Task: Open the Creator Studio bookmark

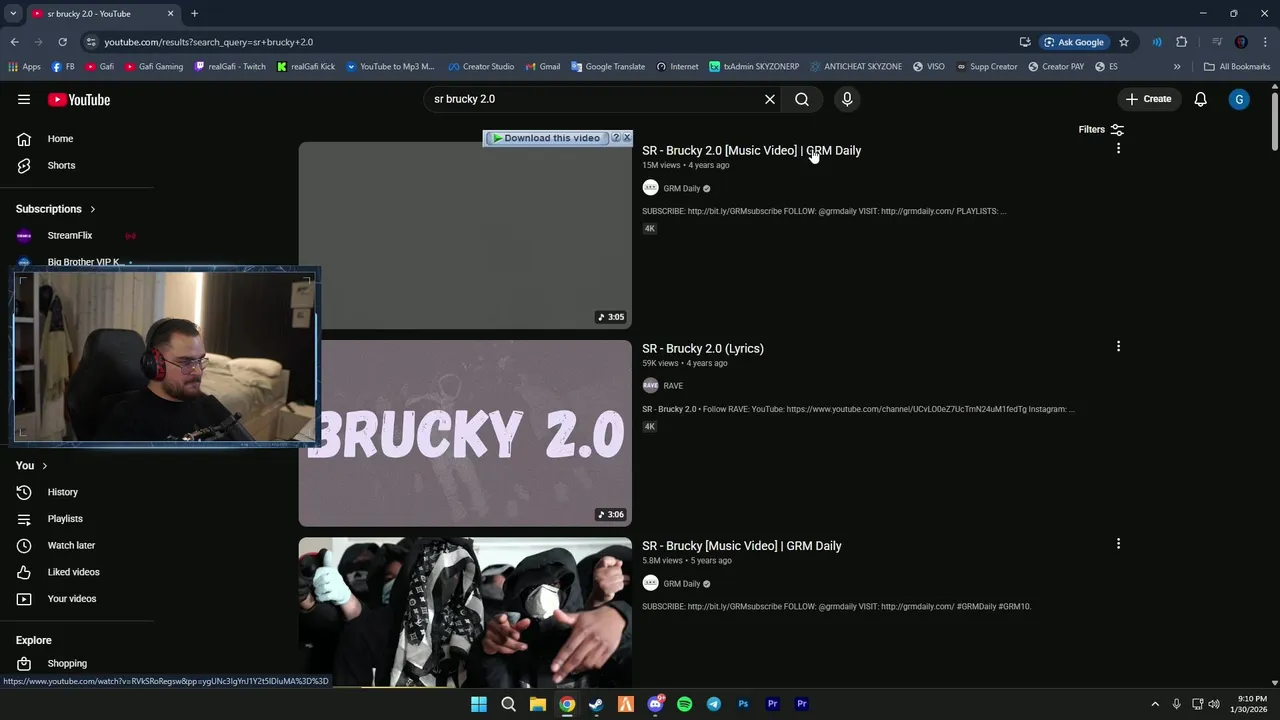Action: (x=481, y=67)
